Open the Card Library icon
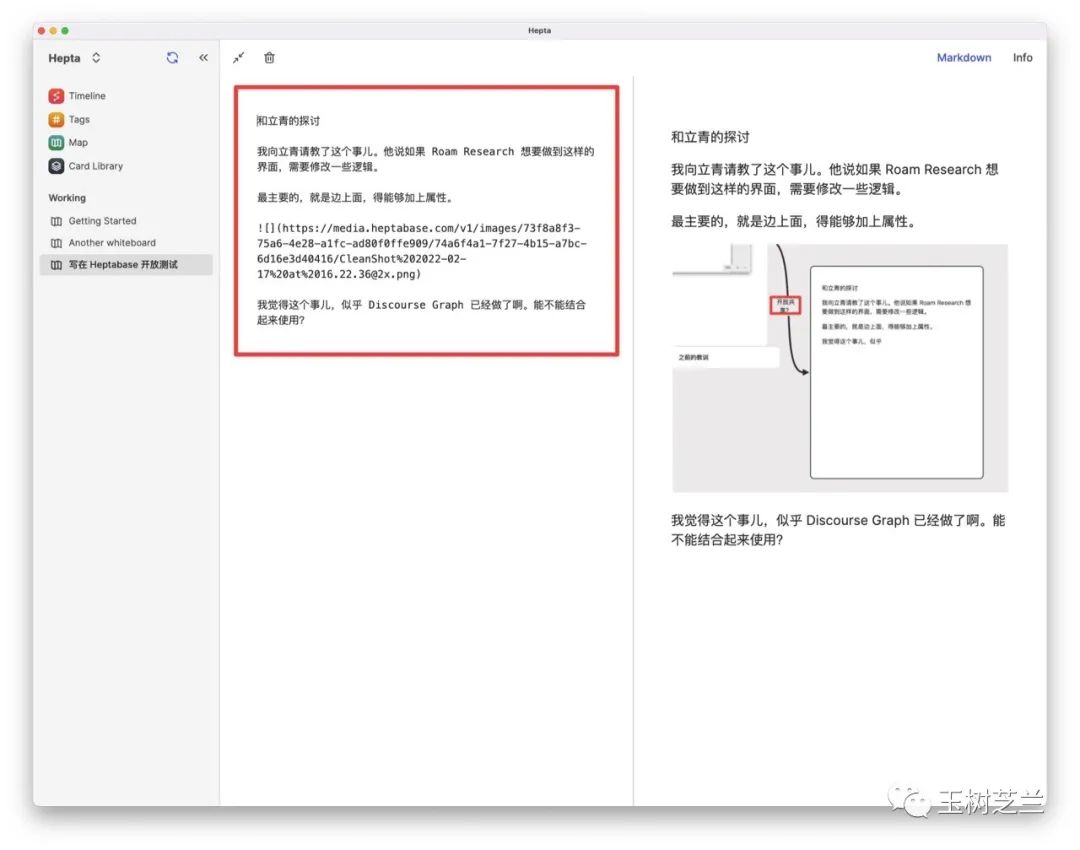The width and height of the screenshot is (1080, 850). pyautogui.click(x=56, y=166)
